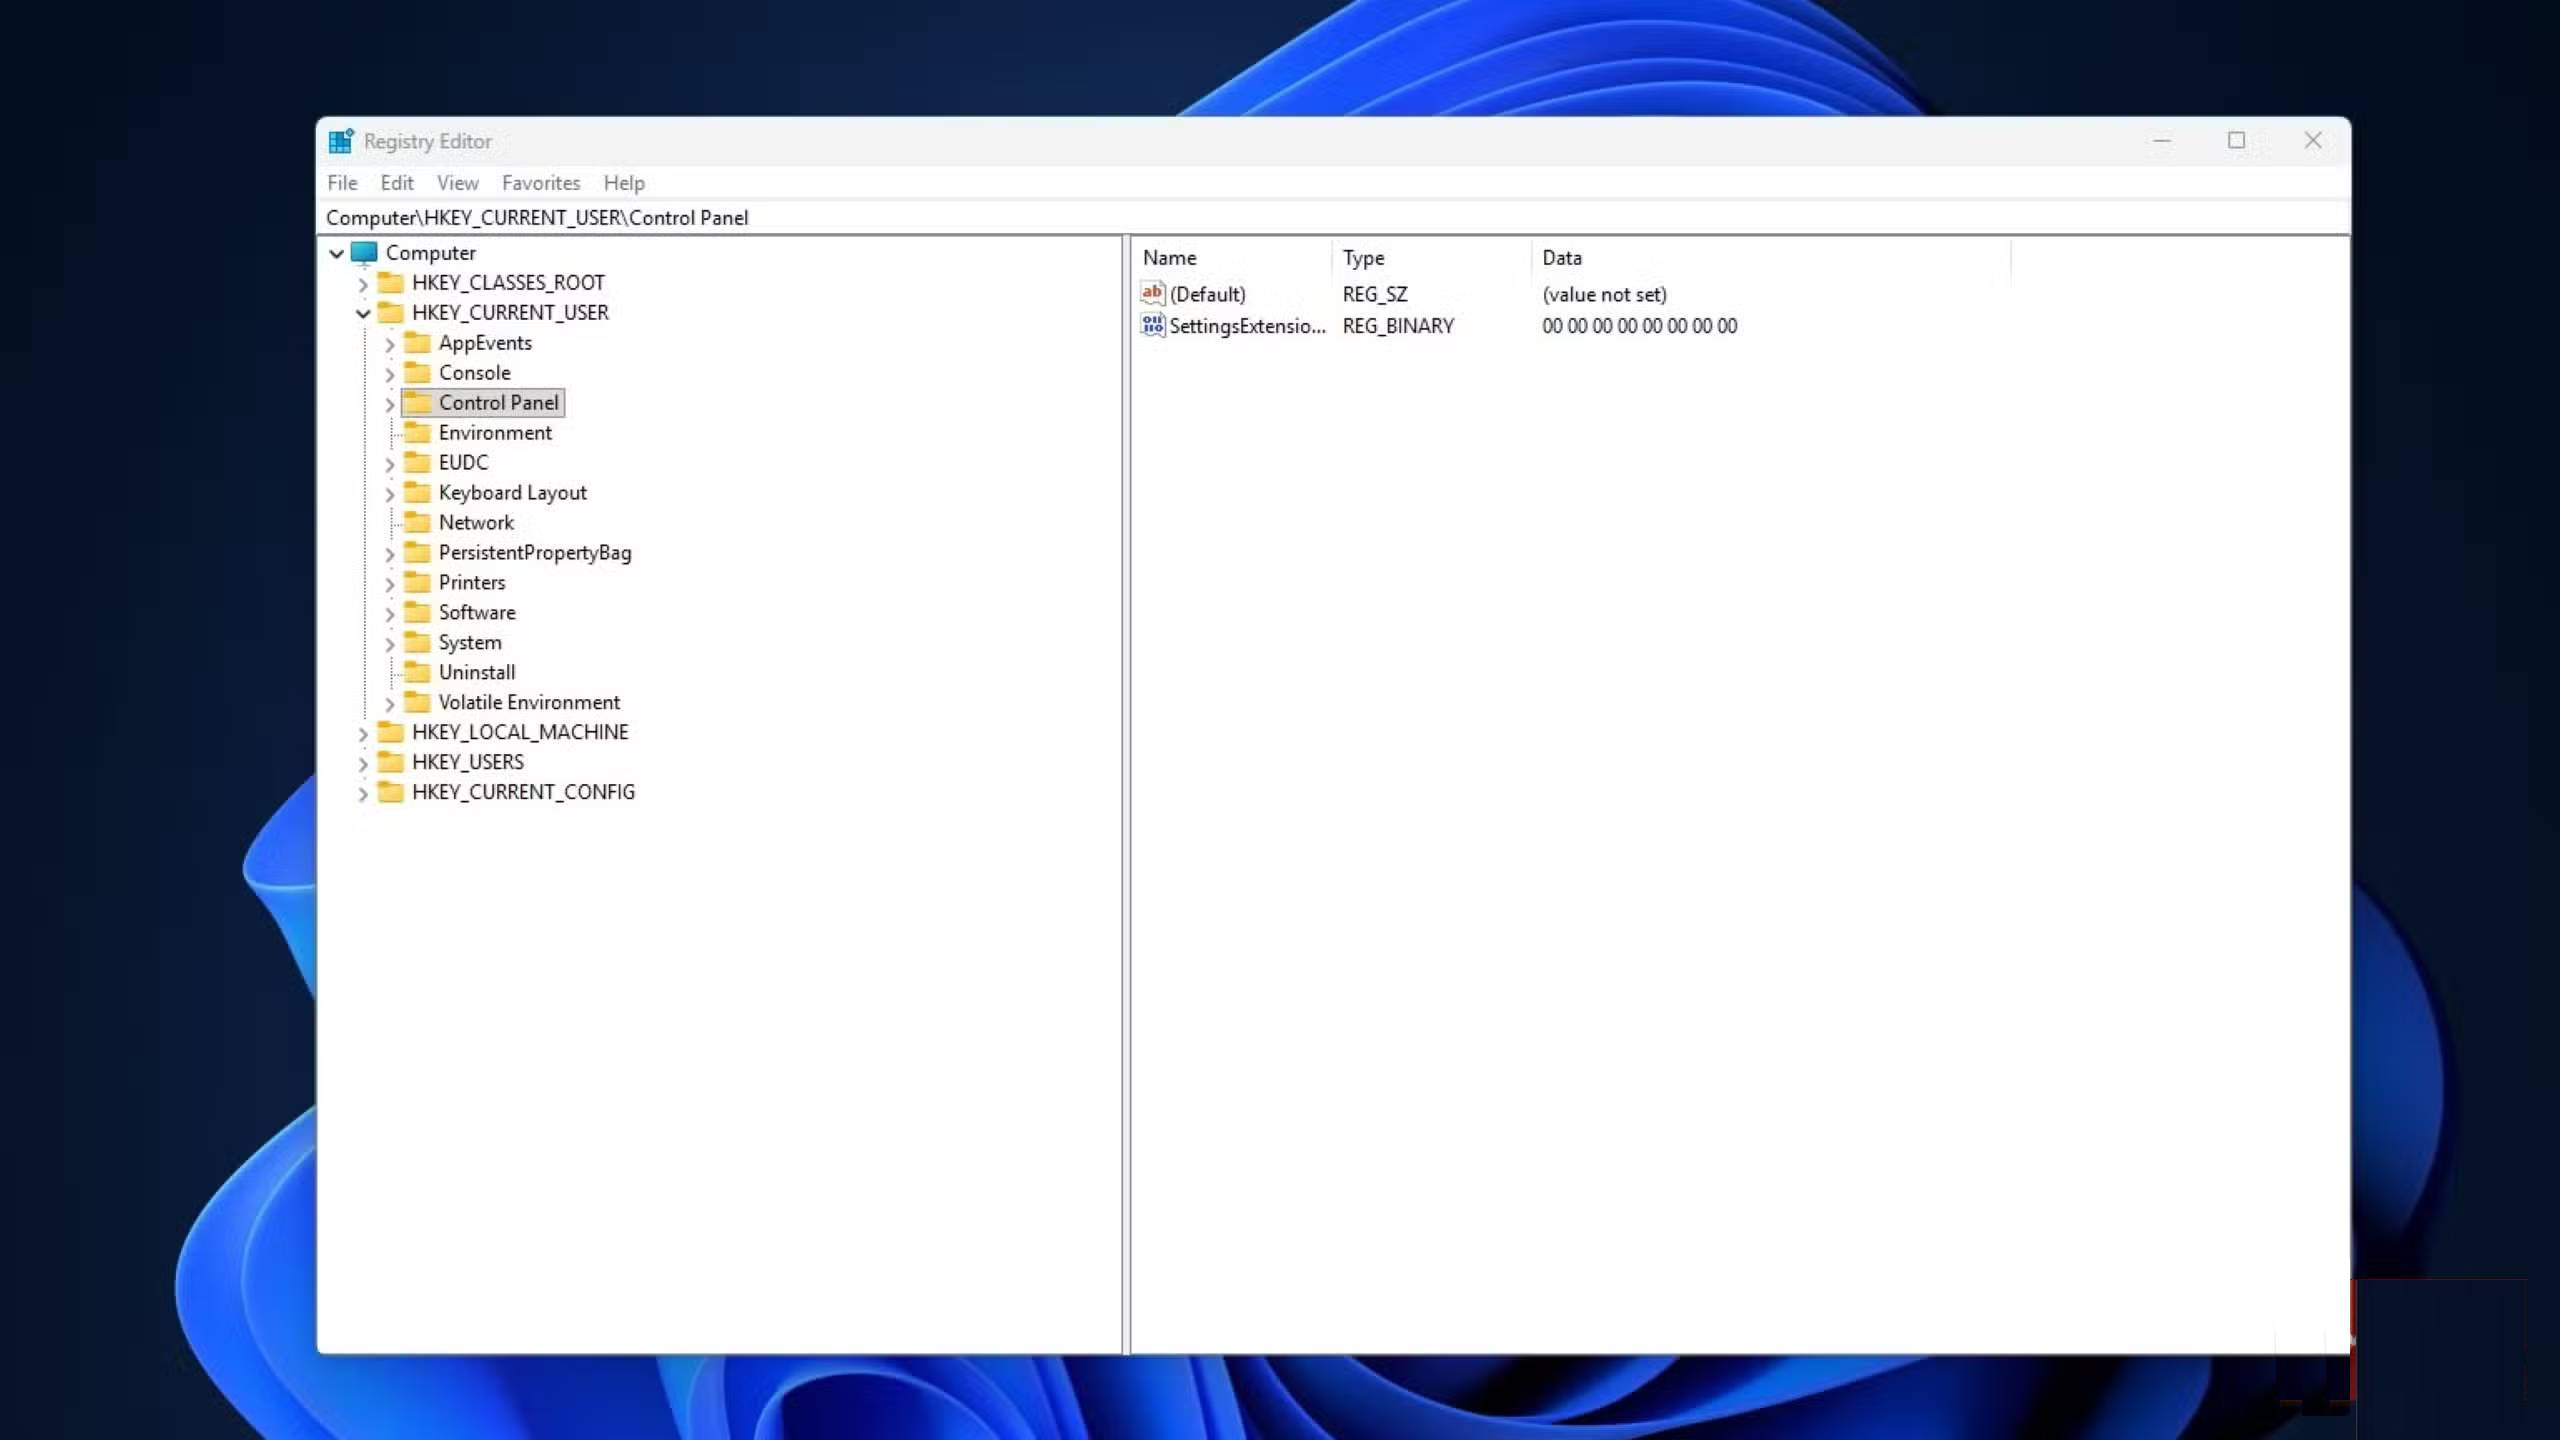Expand the HKEY_LOCAL_MACHINE key
Viewport: 2560px width, 1440px height.
(x=363, y=732)
